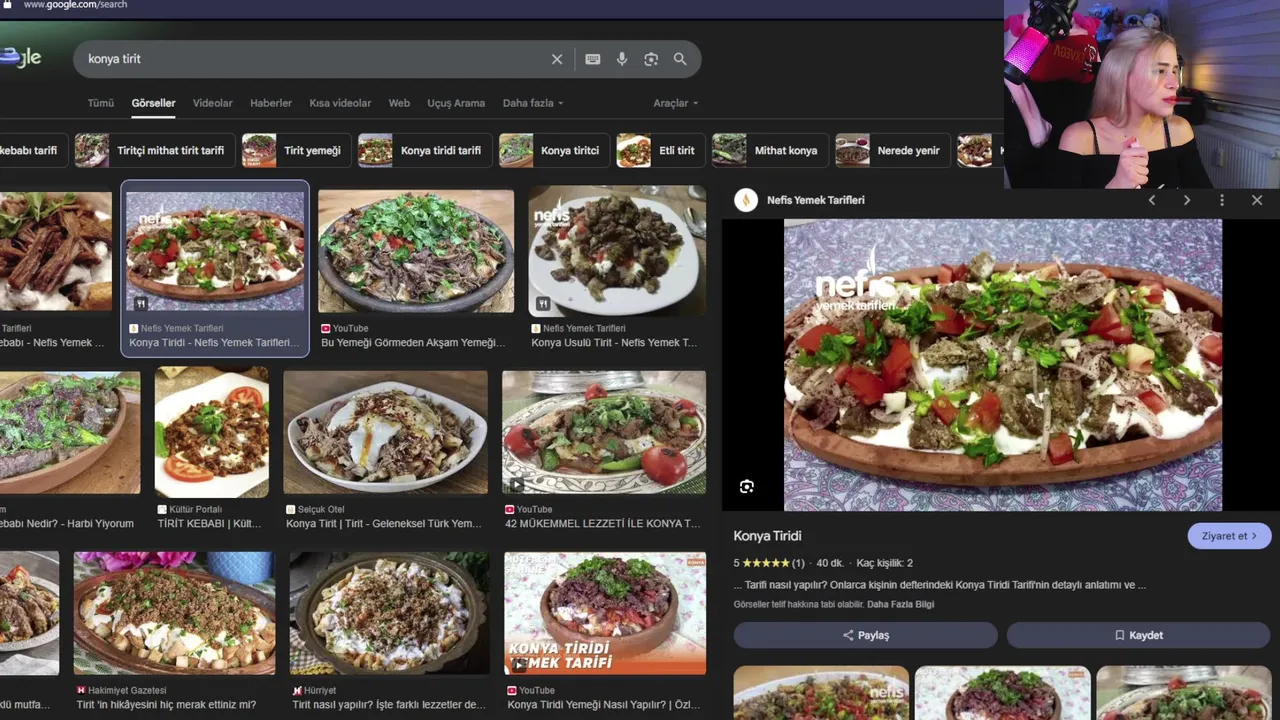Viewport: 1280px width, 720px height.
Task: Select the Tiritçi mithat tirit tarifi chip
Action: tap(155, 150)
